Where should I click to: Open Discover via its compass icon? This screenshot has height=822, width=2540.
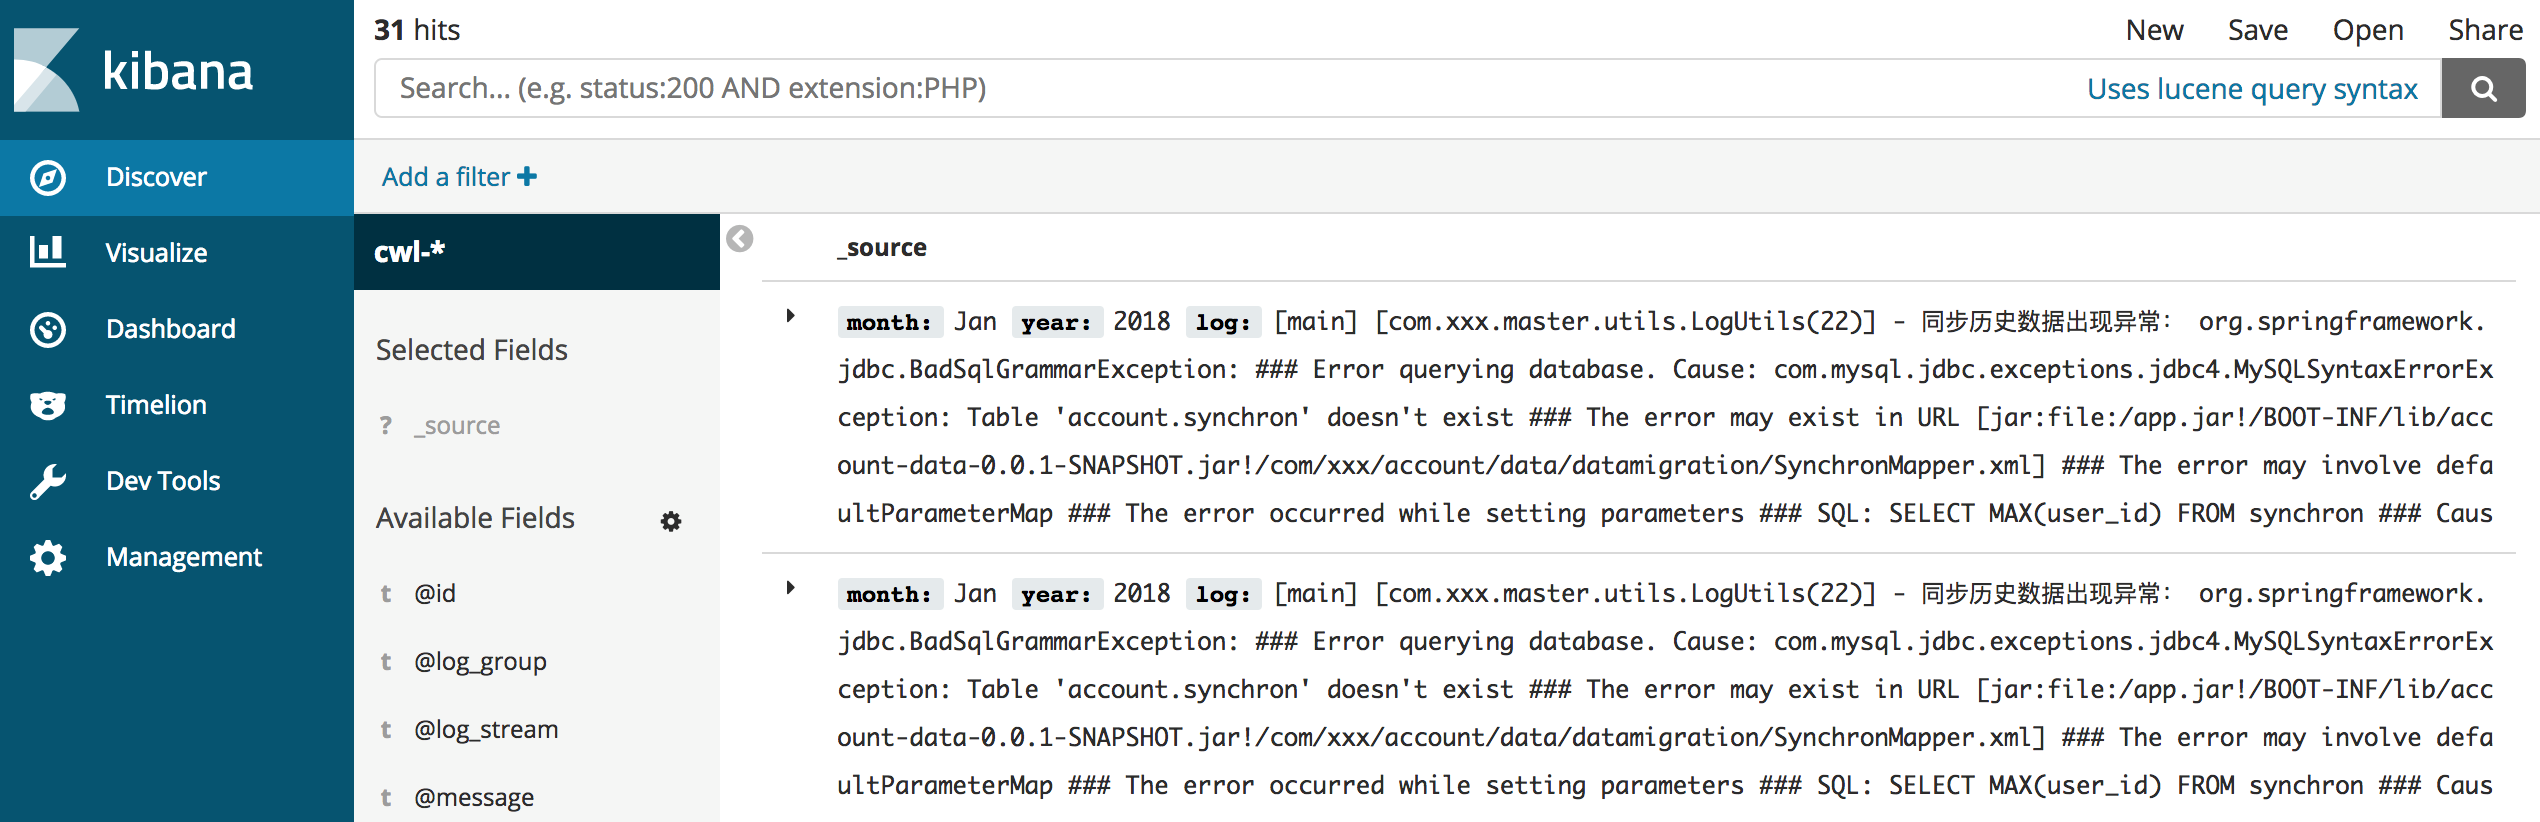(x=48, y=177)
